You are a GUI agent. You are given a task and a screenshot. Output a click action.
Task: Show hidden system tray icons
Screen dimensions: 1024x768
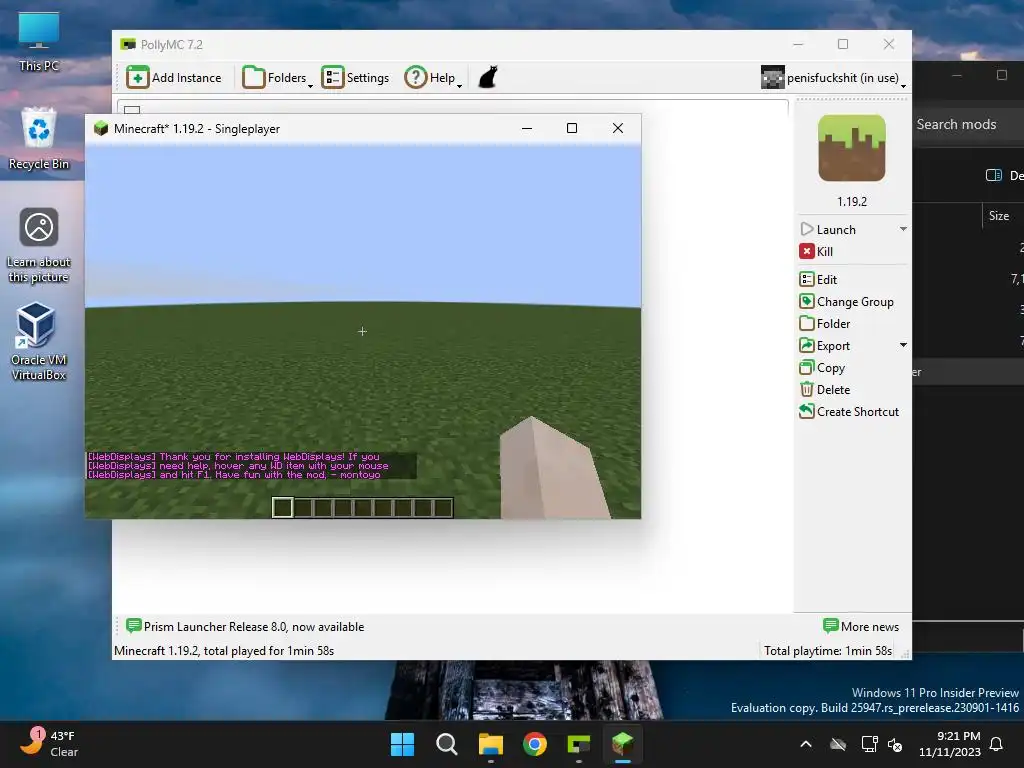(806, 744)
